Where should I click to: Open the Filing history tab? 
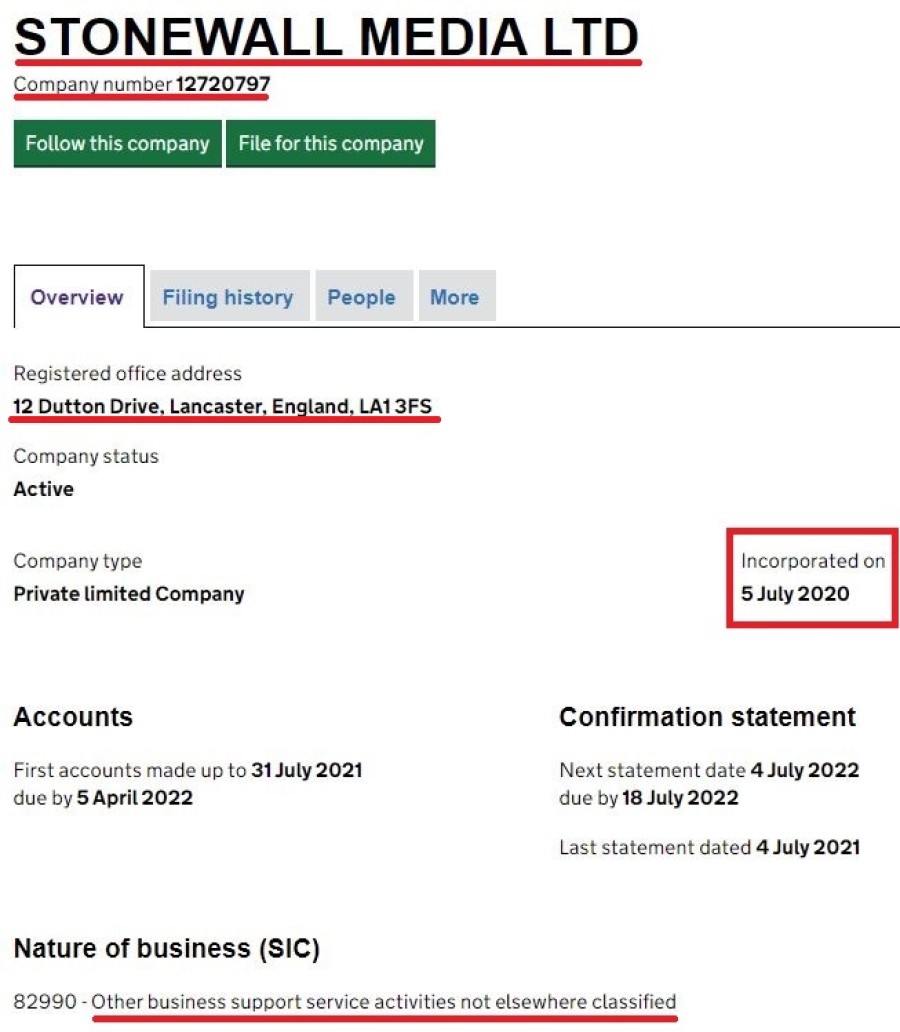coord(229,297)
